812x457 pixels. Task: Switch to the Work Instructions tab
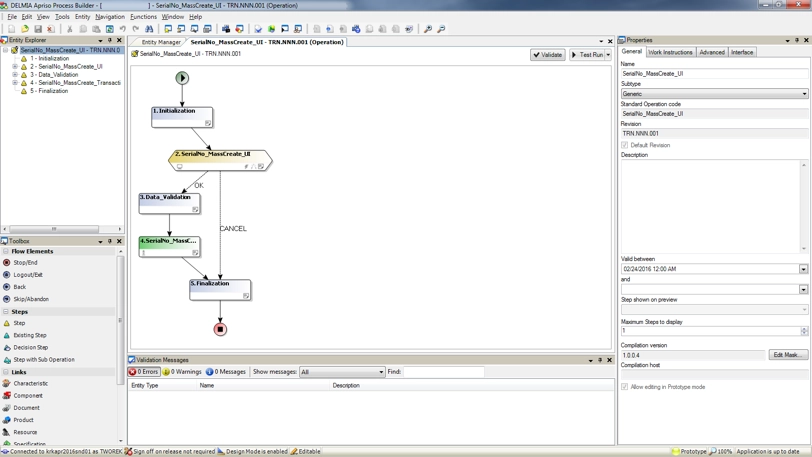(670, 52)
